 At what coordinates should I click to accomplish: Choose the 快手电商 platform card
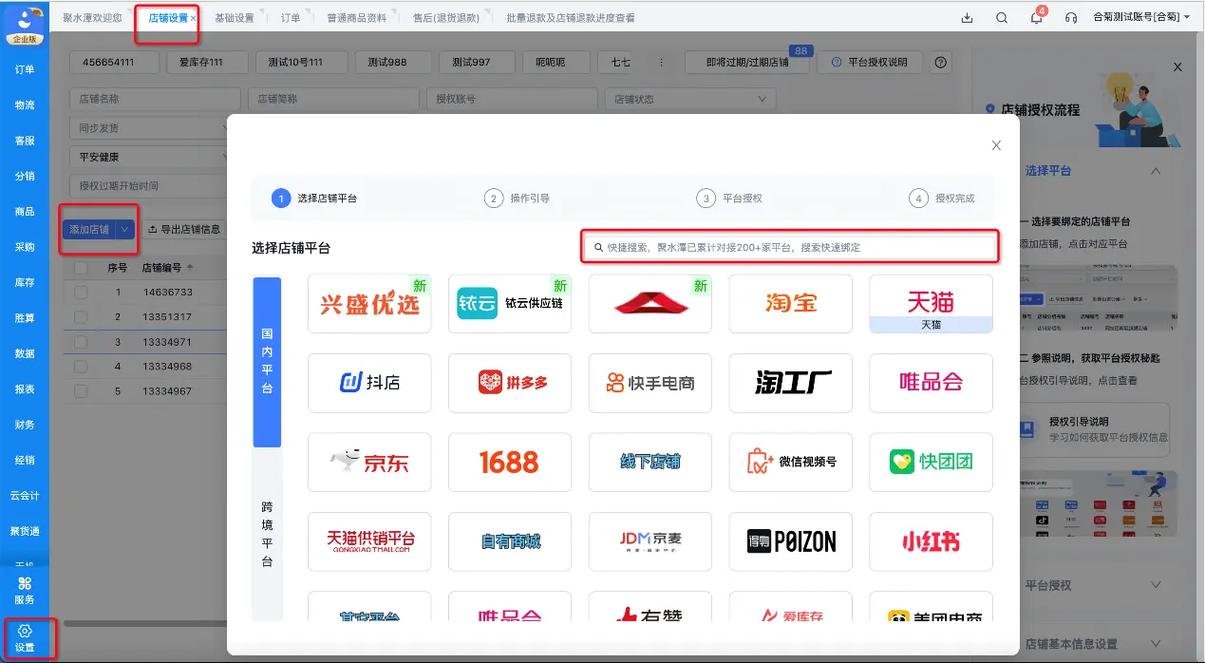(x=650, y=383)
